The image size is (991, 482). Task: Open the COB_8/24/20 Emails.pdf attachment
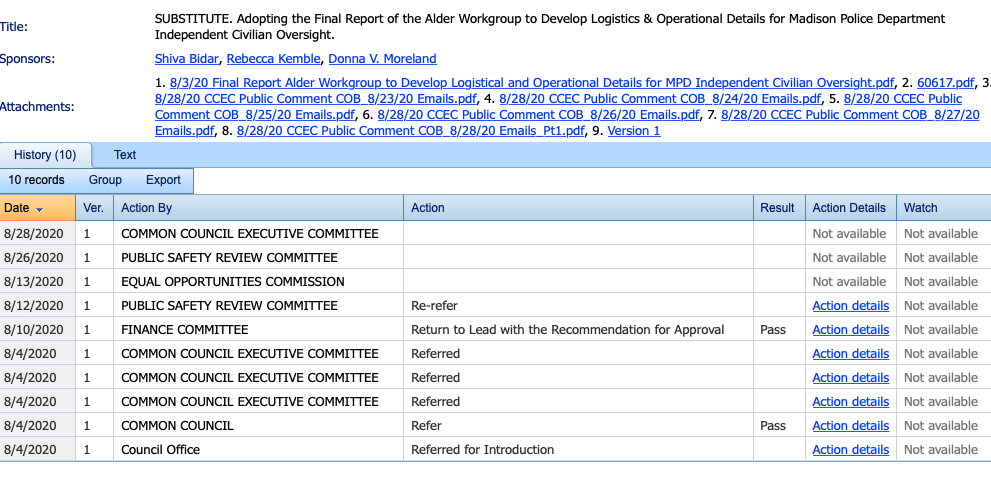(660, 99)
